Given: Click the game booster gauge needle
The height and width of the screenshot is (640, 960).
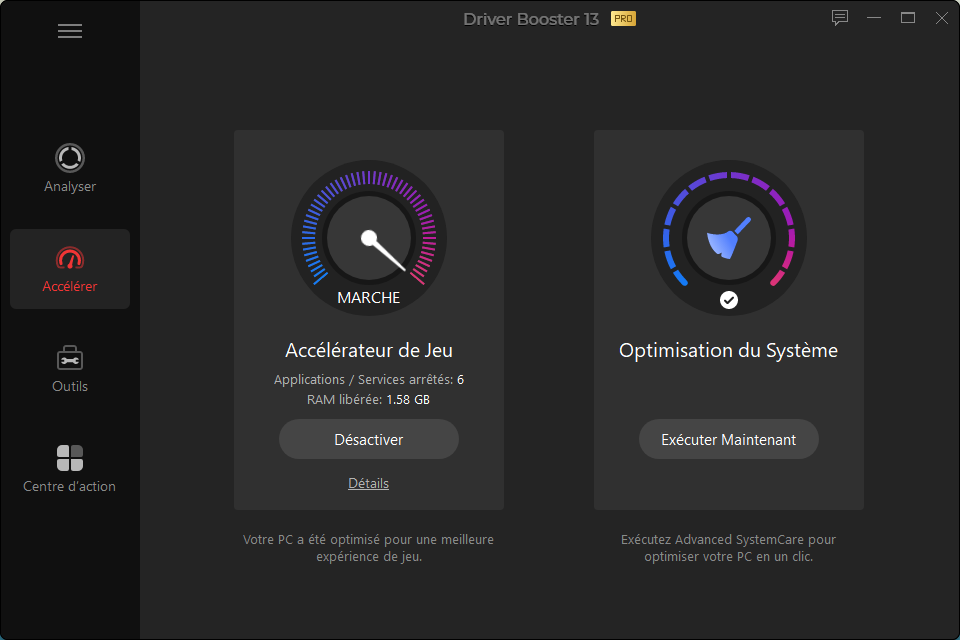Looking at the screenshot, I should 385,252.
